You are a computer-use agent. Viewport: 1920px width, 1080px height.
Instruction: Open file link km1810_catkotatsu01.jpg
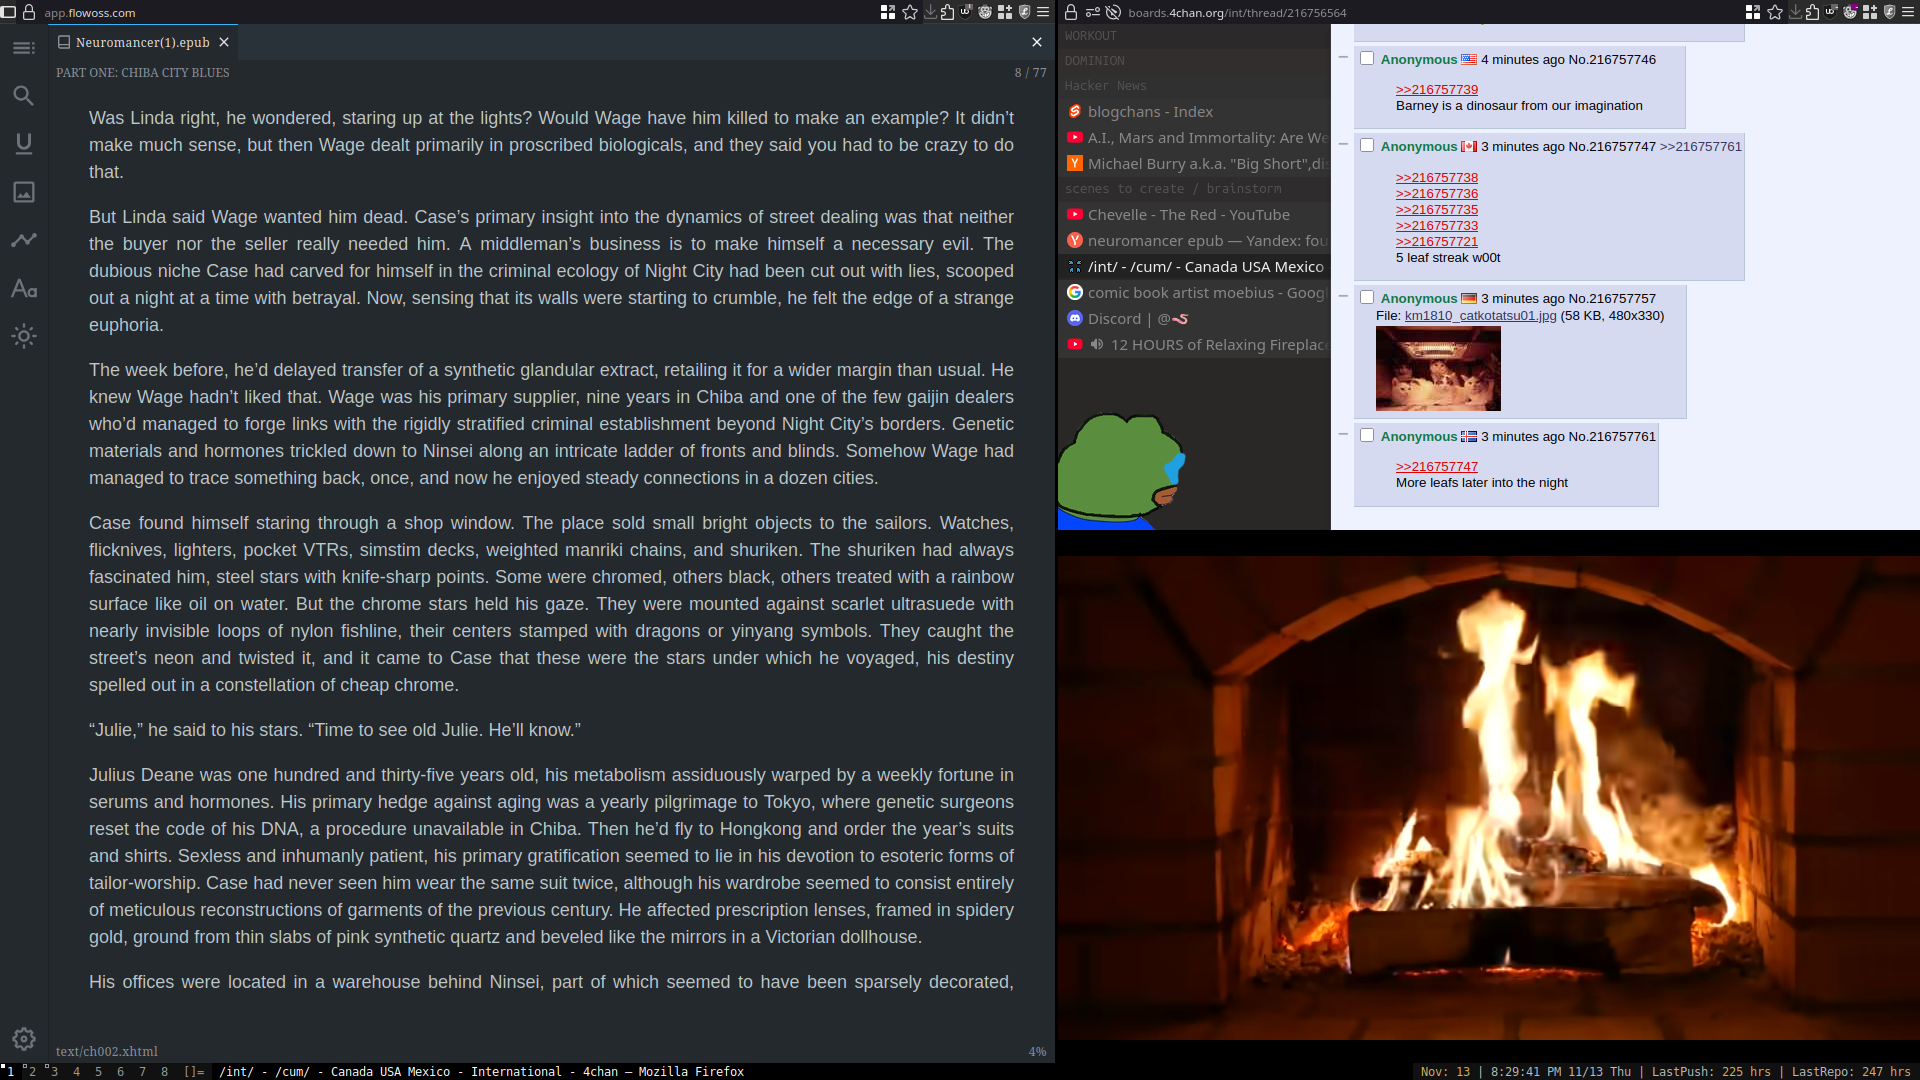point(1480,316)
